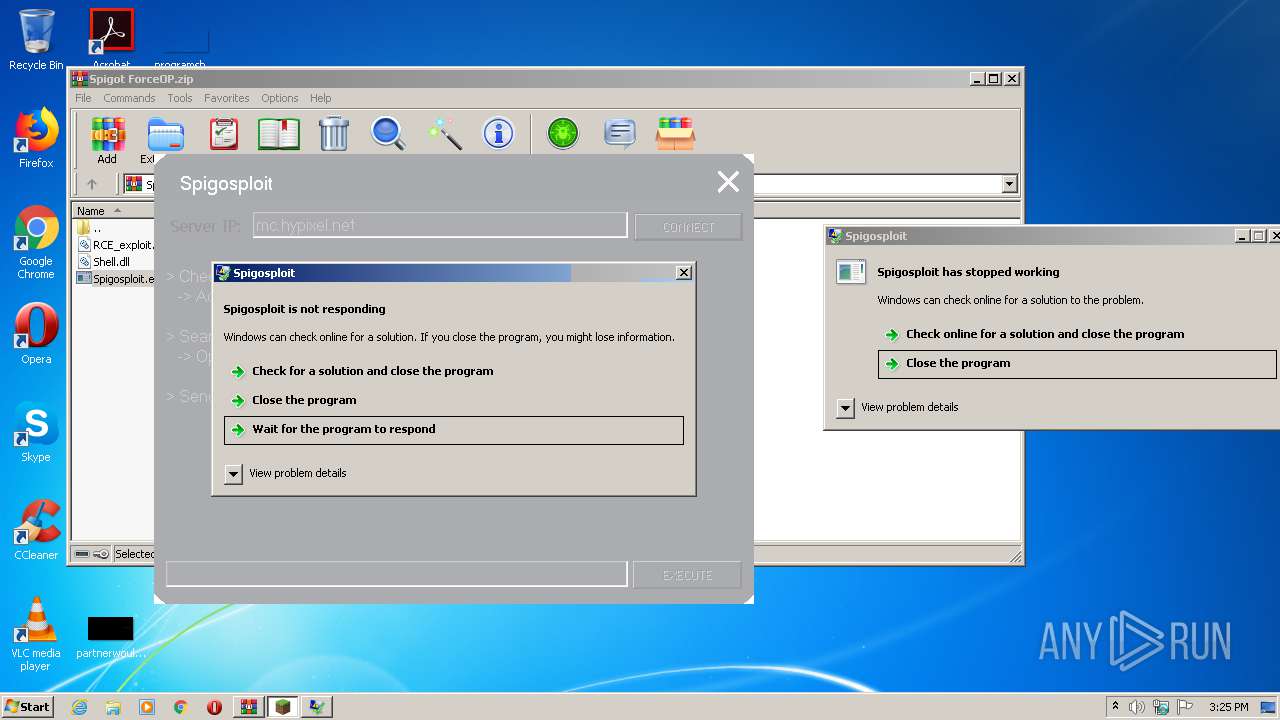Open the Google Chrome desktop shortcut

coord(36,243)
